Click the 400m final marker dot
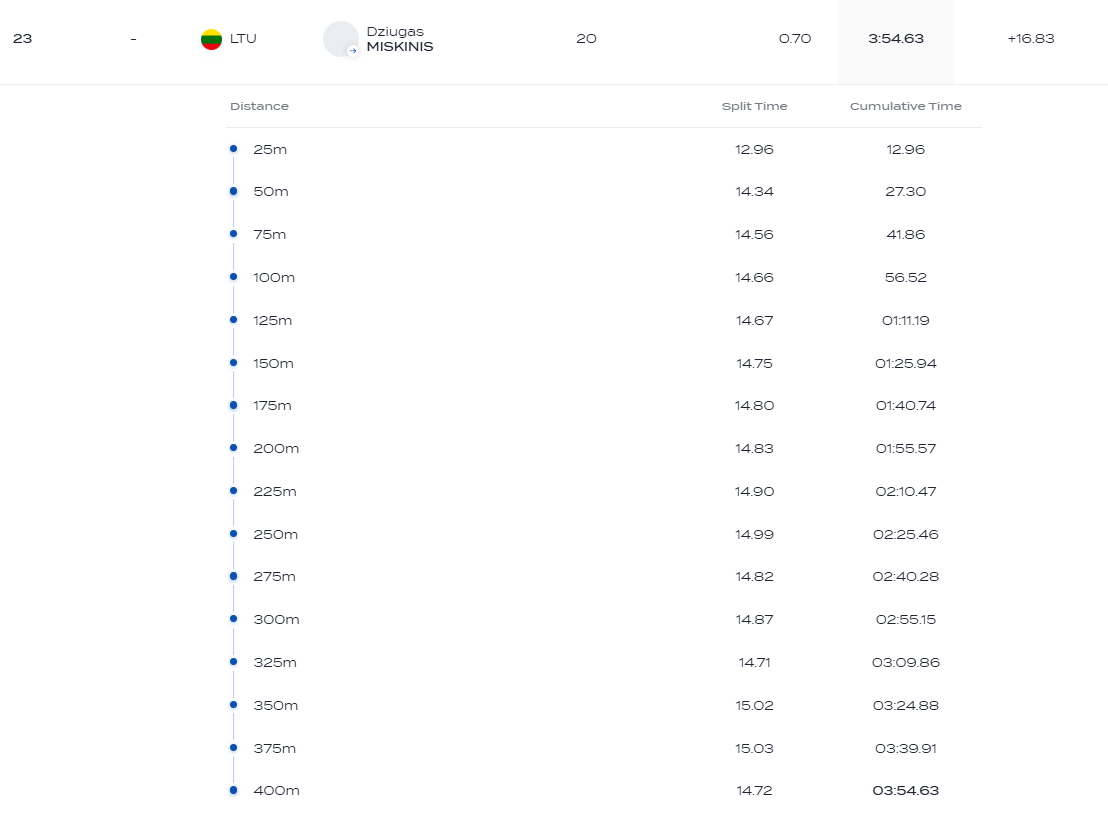1108x819 pixels. coord(233,790)
